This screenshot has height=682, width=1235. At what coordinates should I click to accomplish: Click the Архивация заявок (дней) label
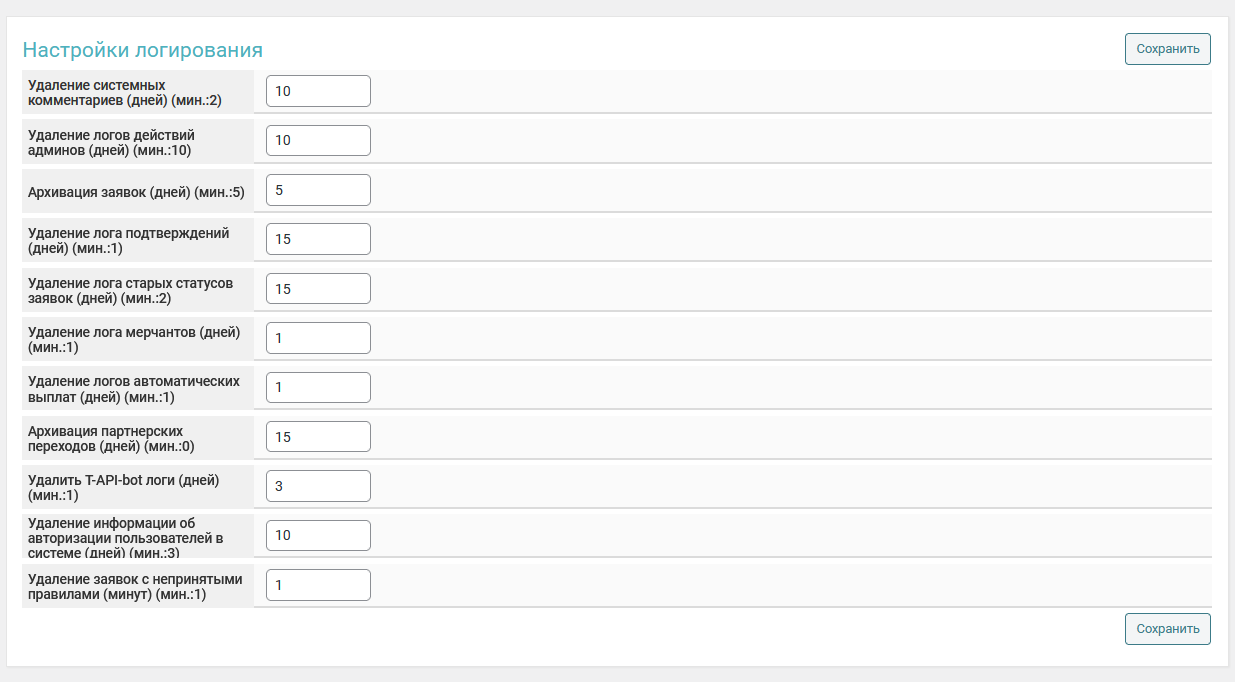pyautogui.click(x=136, y=192)
